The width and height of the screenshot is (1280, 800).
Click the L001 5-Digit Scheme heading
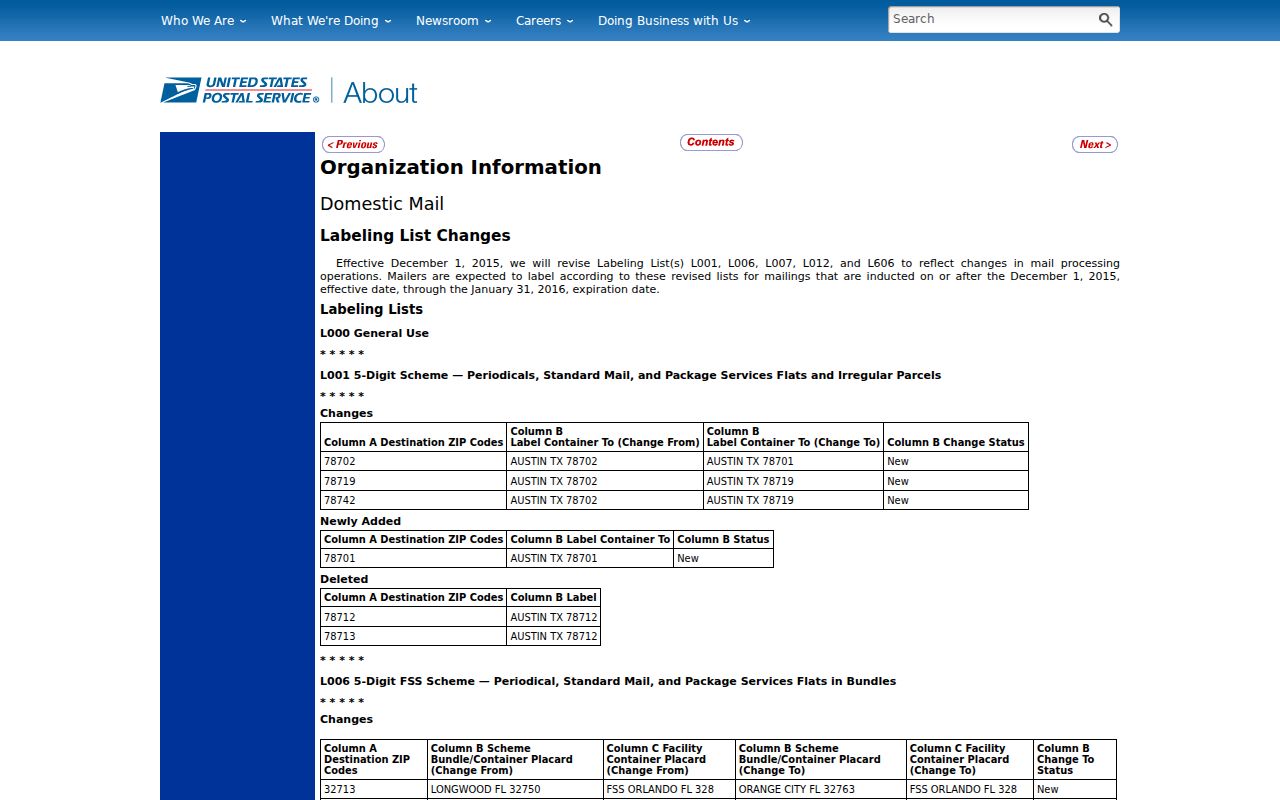(630, 375)
